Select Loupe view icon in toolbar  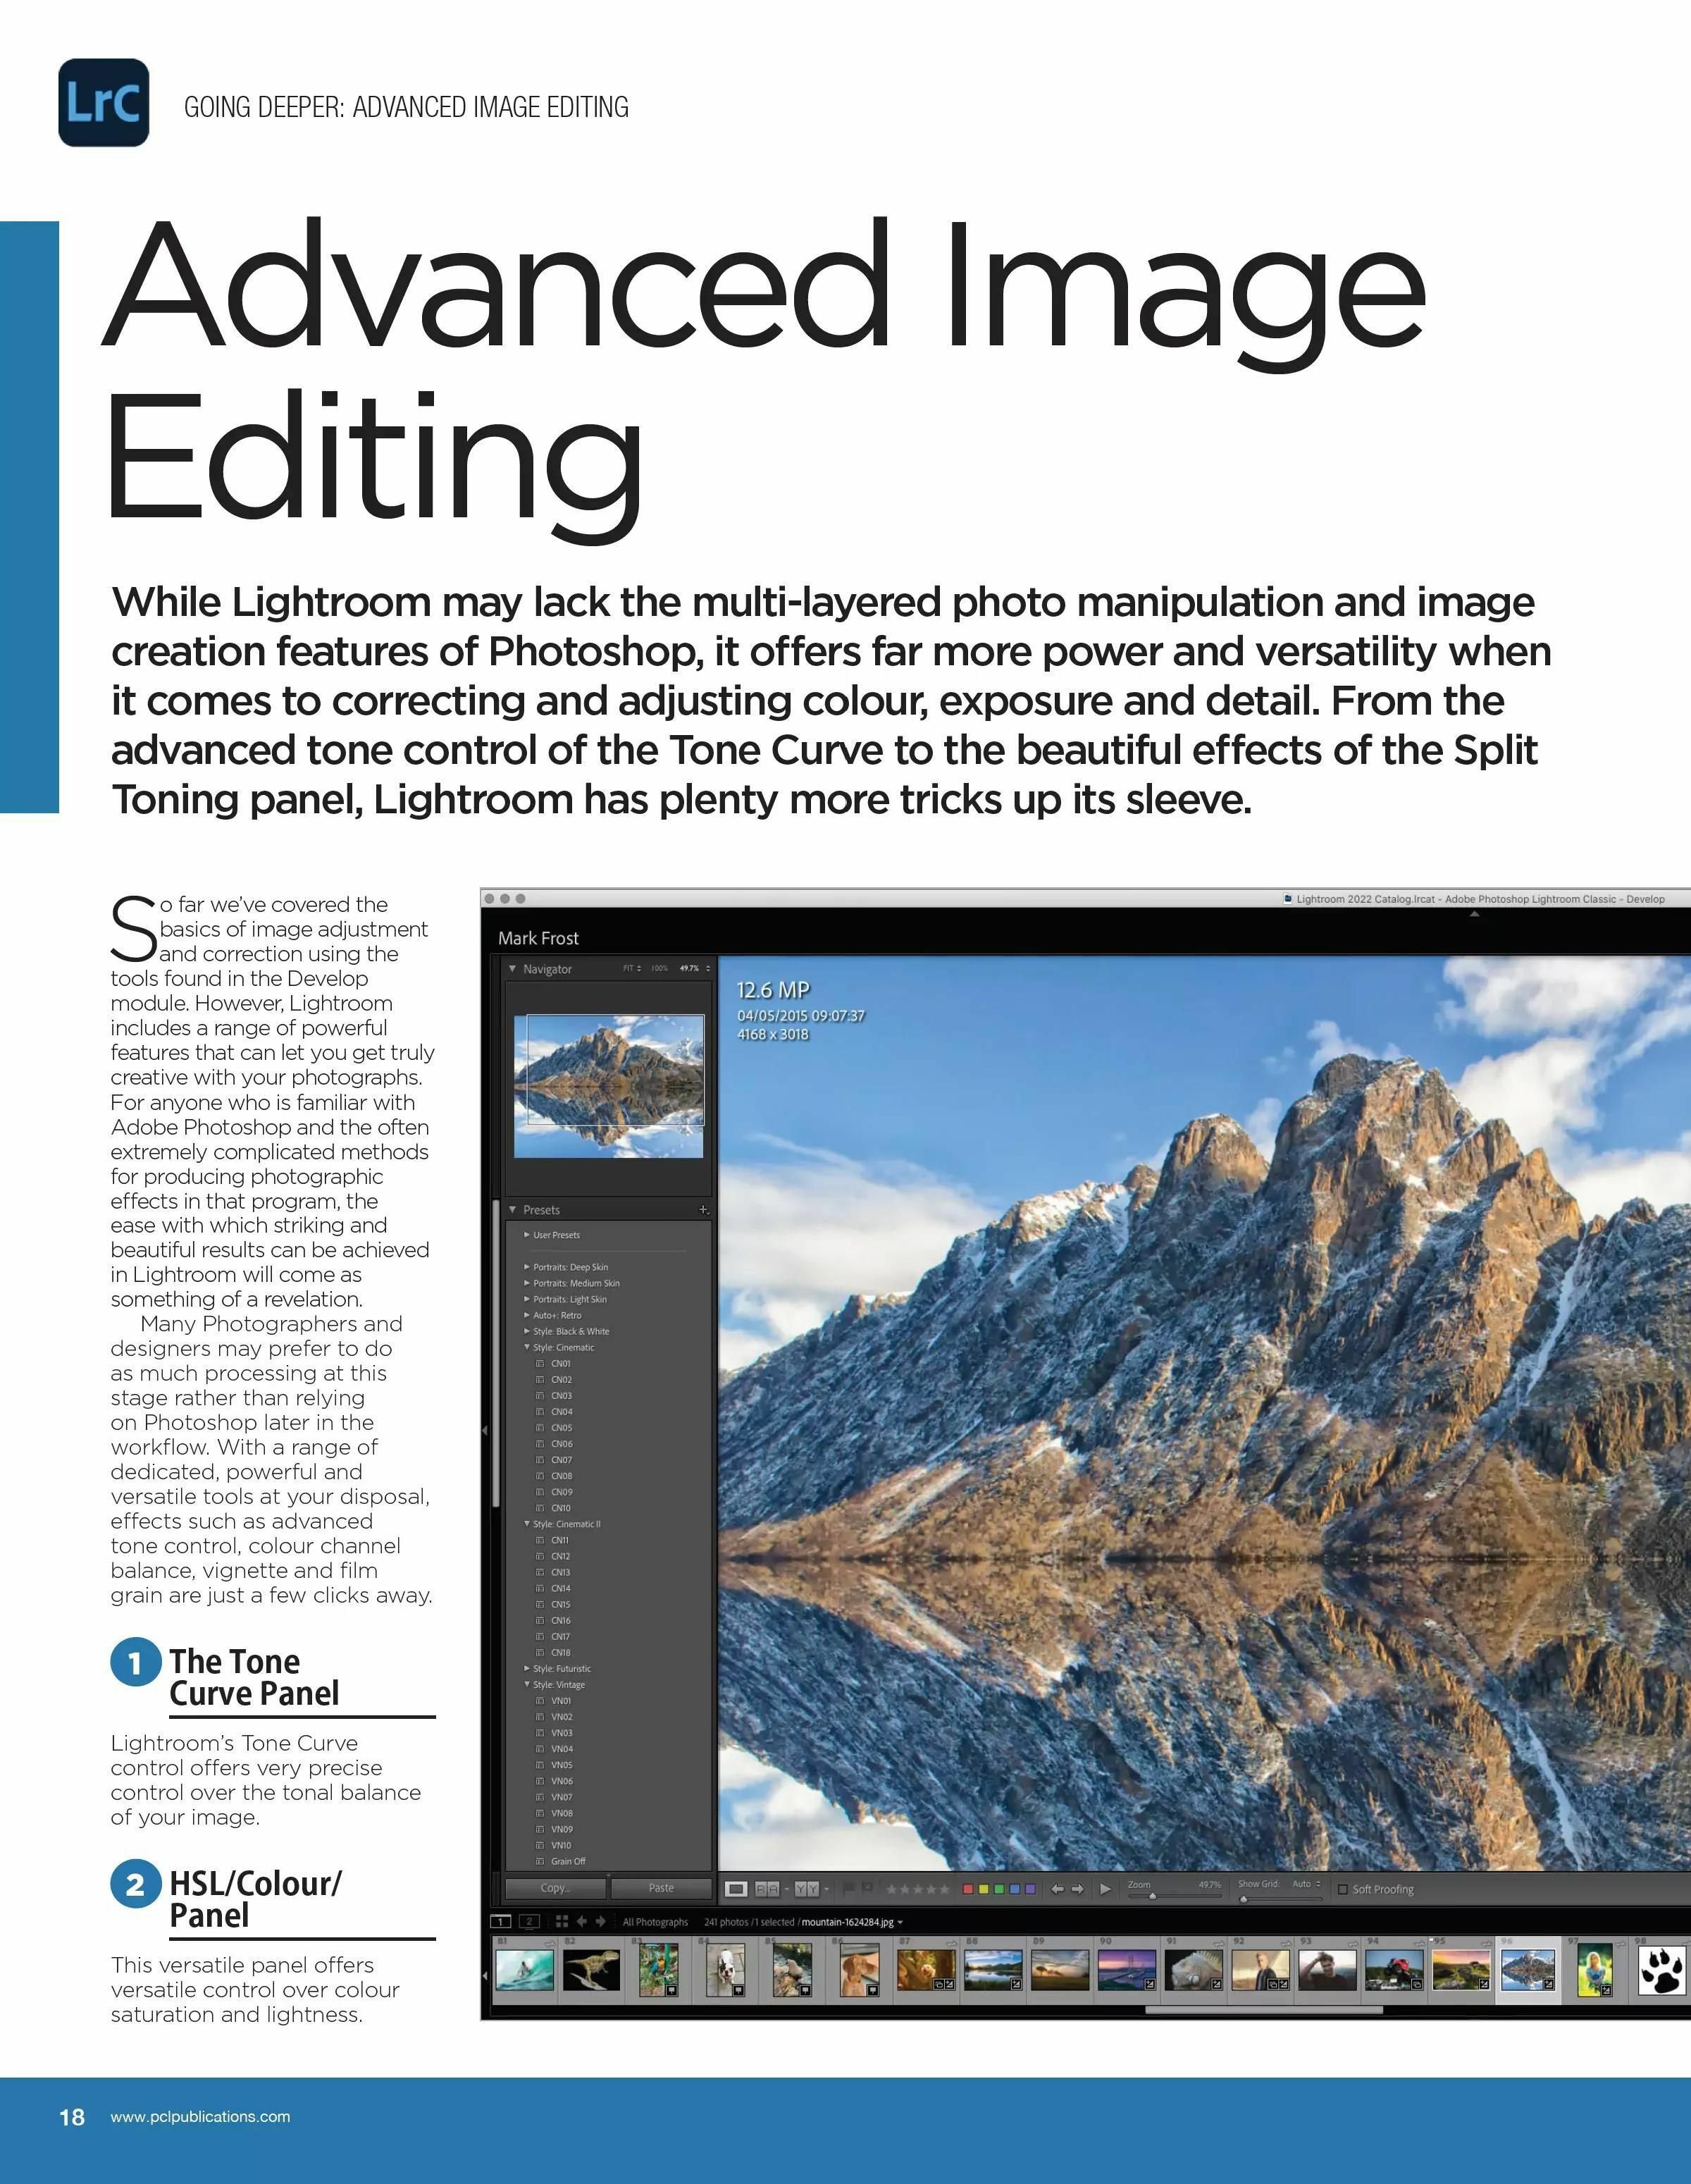click(736, 1889)
